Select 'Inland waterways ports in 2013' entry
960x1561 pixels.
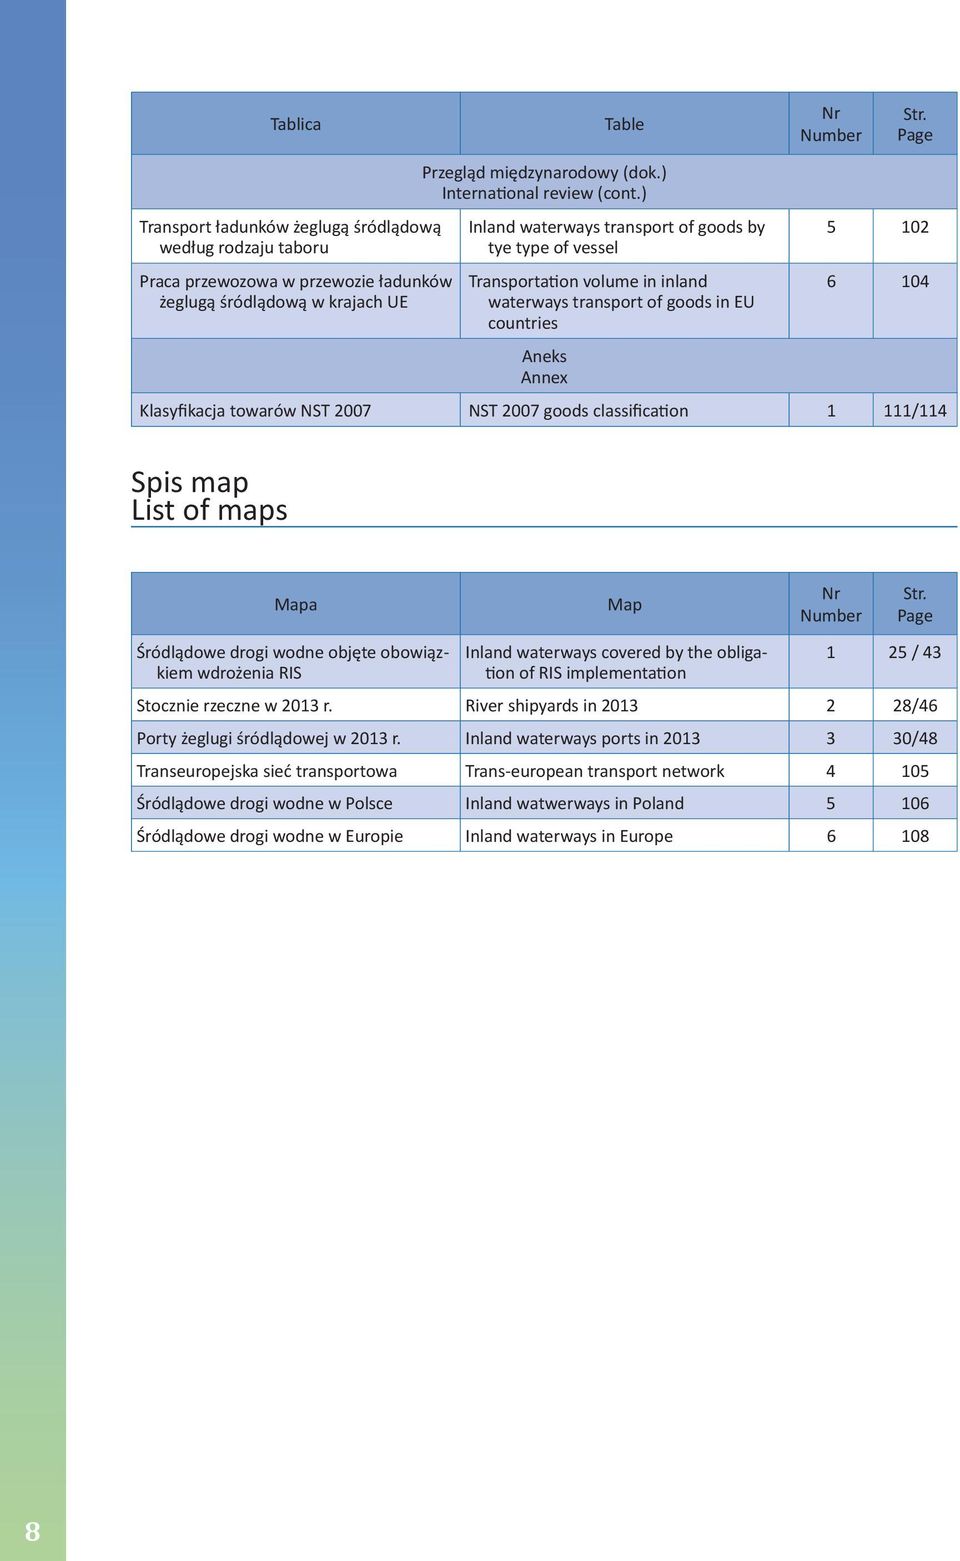582,738
